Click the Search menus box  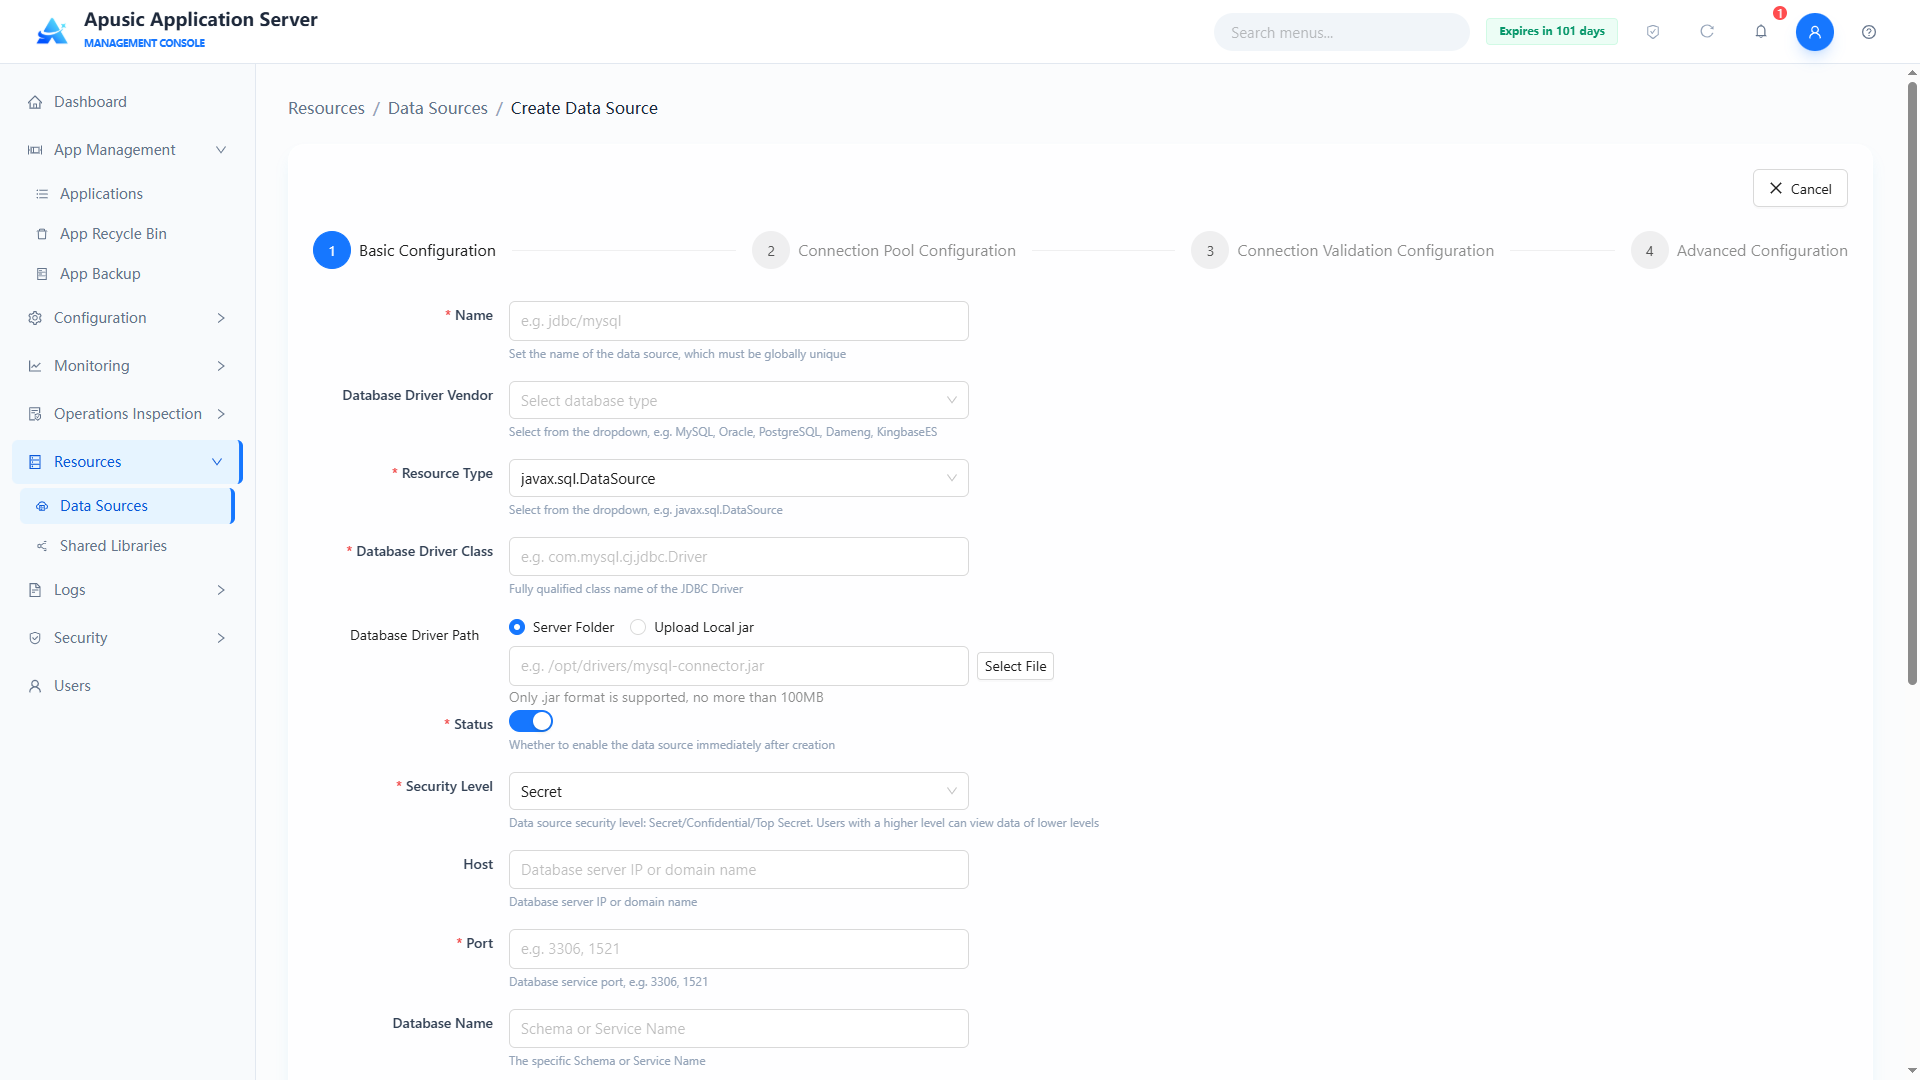[x=1342, y=32]
